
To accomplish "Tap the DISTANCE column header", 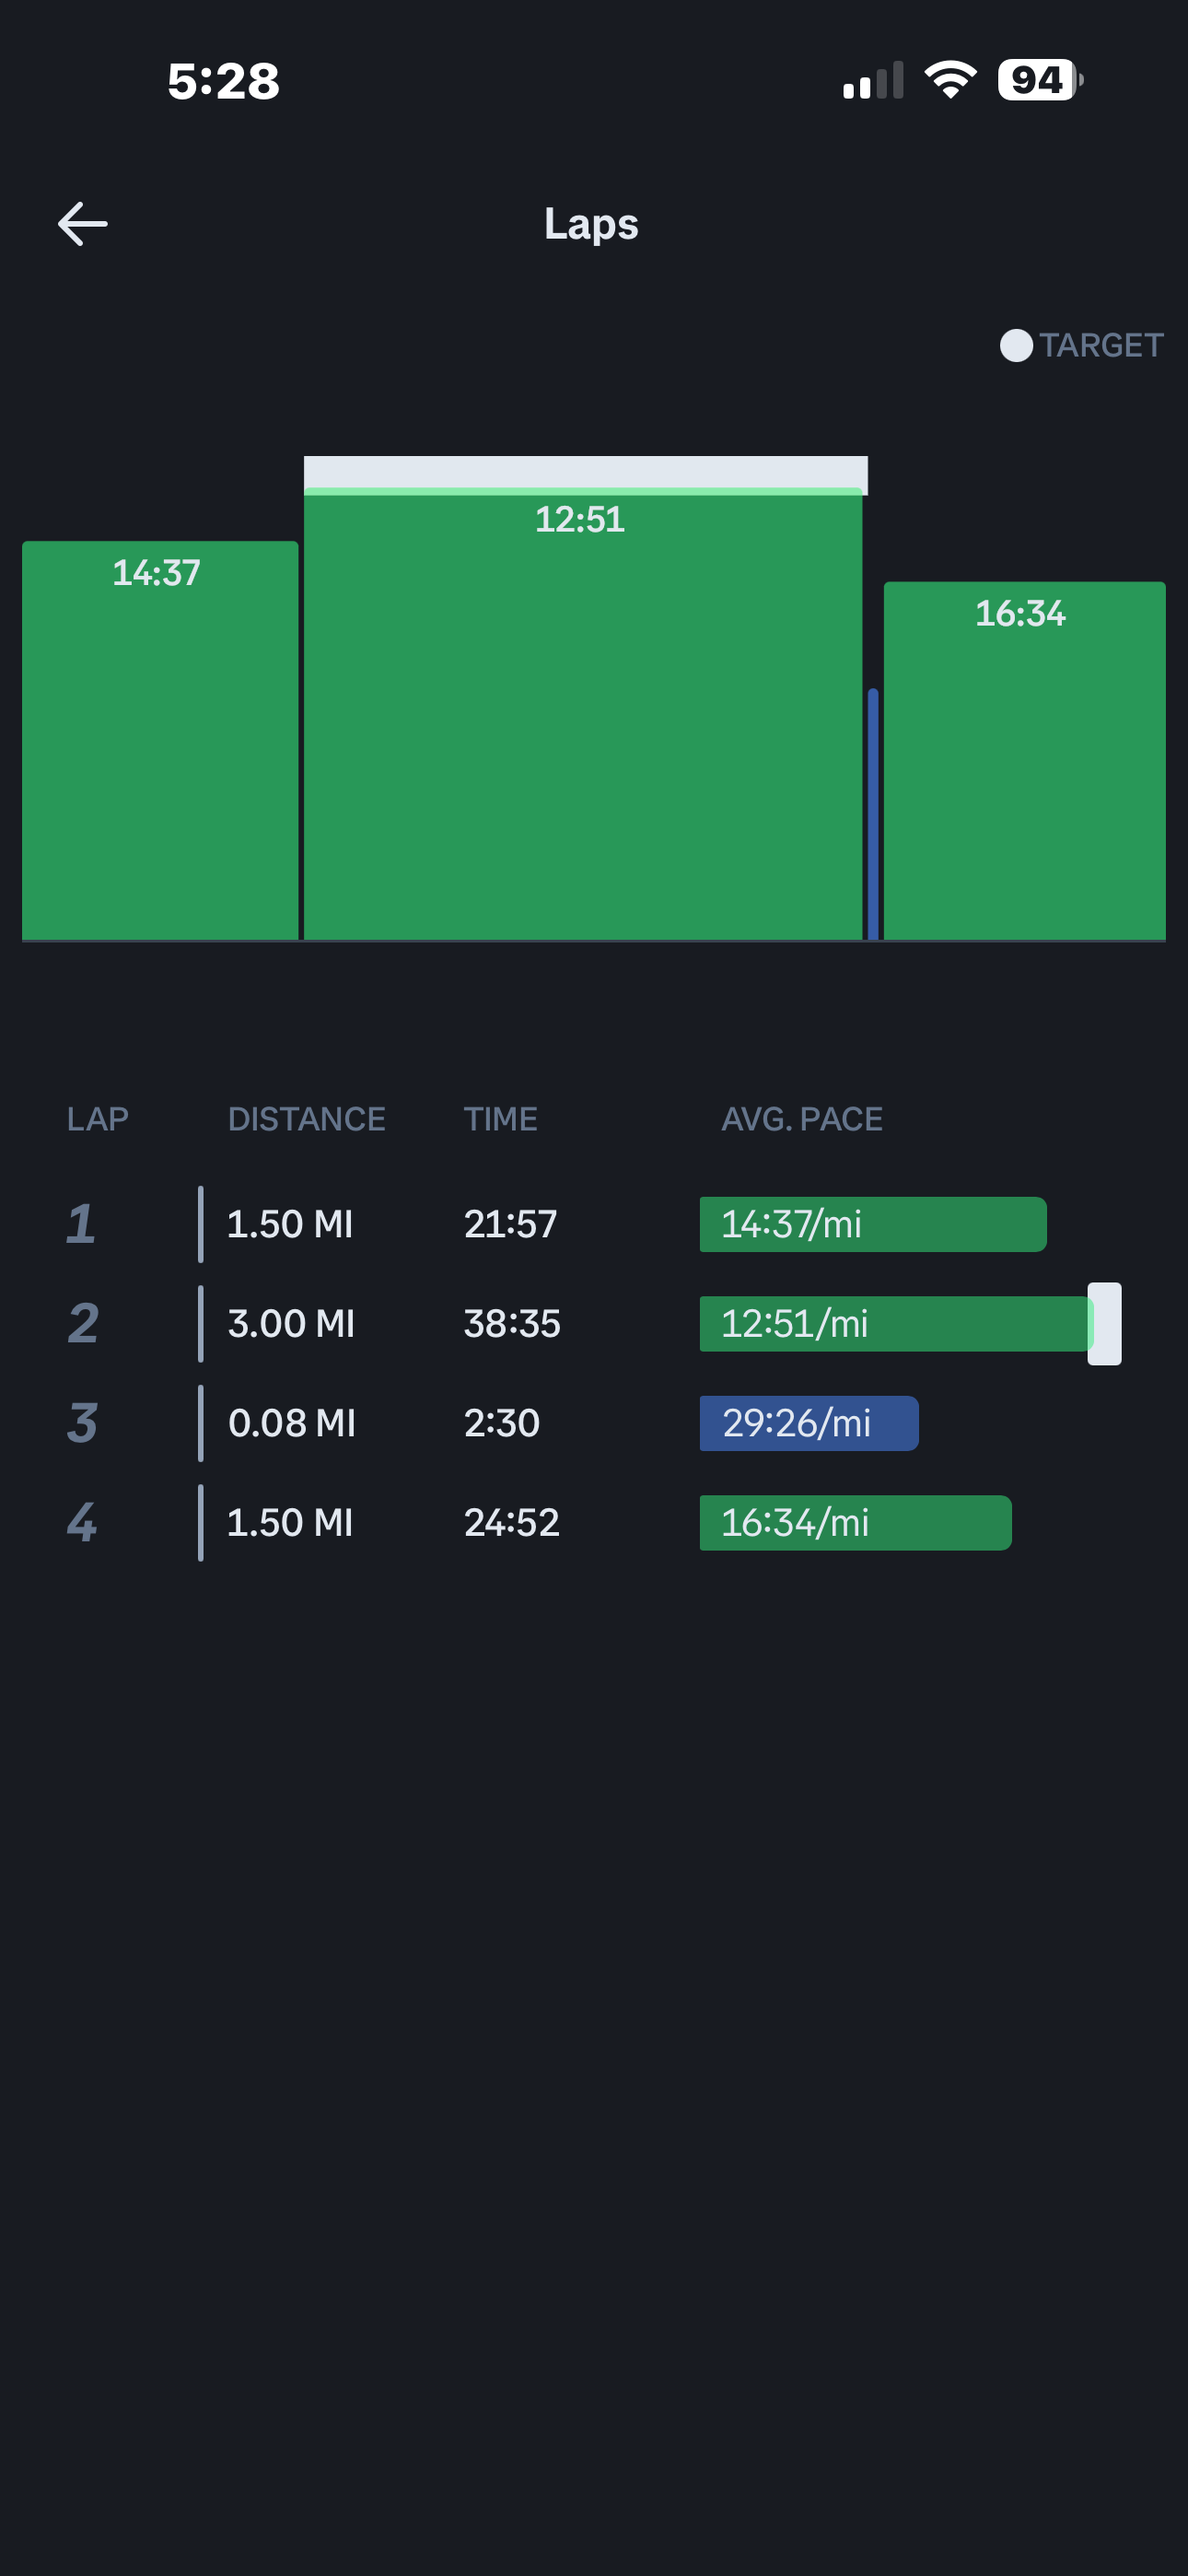I will [x=307, y=1119].
